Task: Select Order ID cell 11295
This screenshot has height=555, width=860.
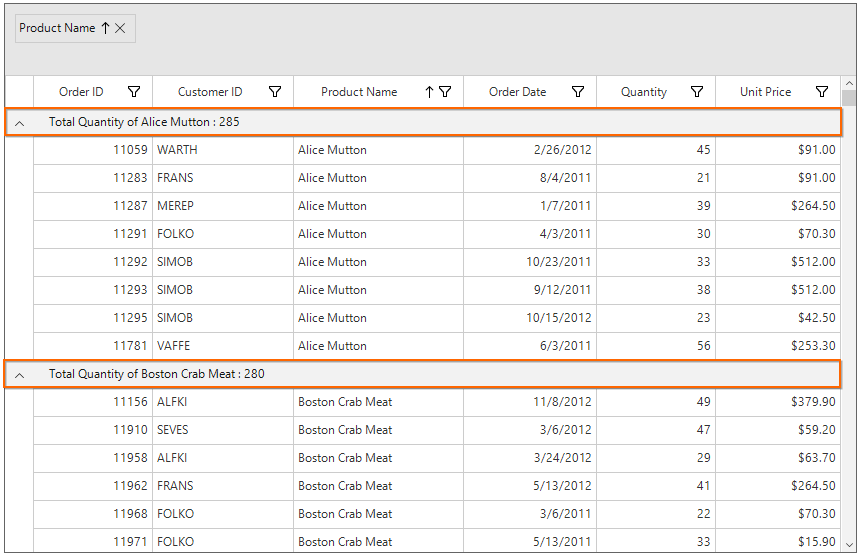Action: click(x=93, y=318)
